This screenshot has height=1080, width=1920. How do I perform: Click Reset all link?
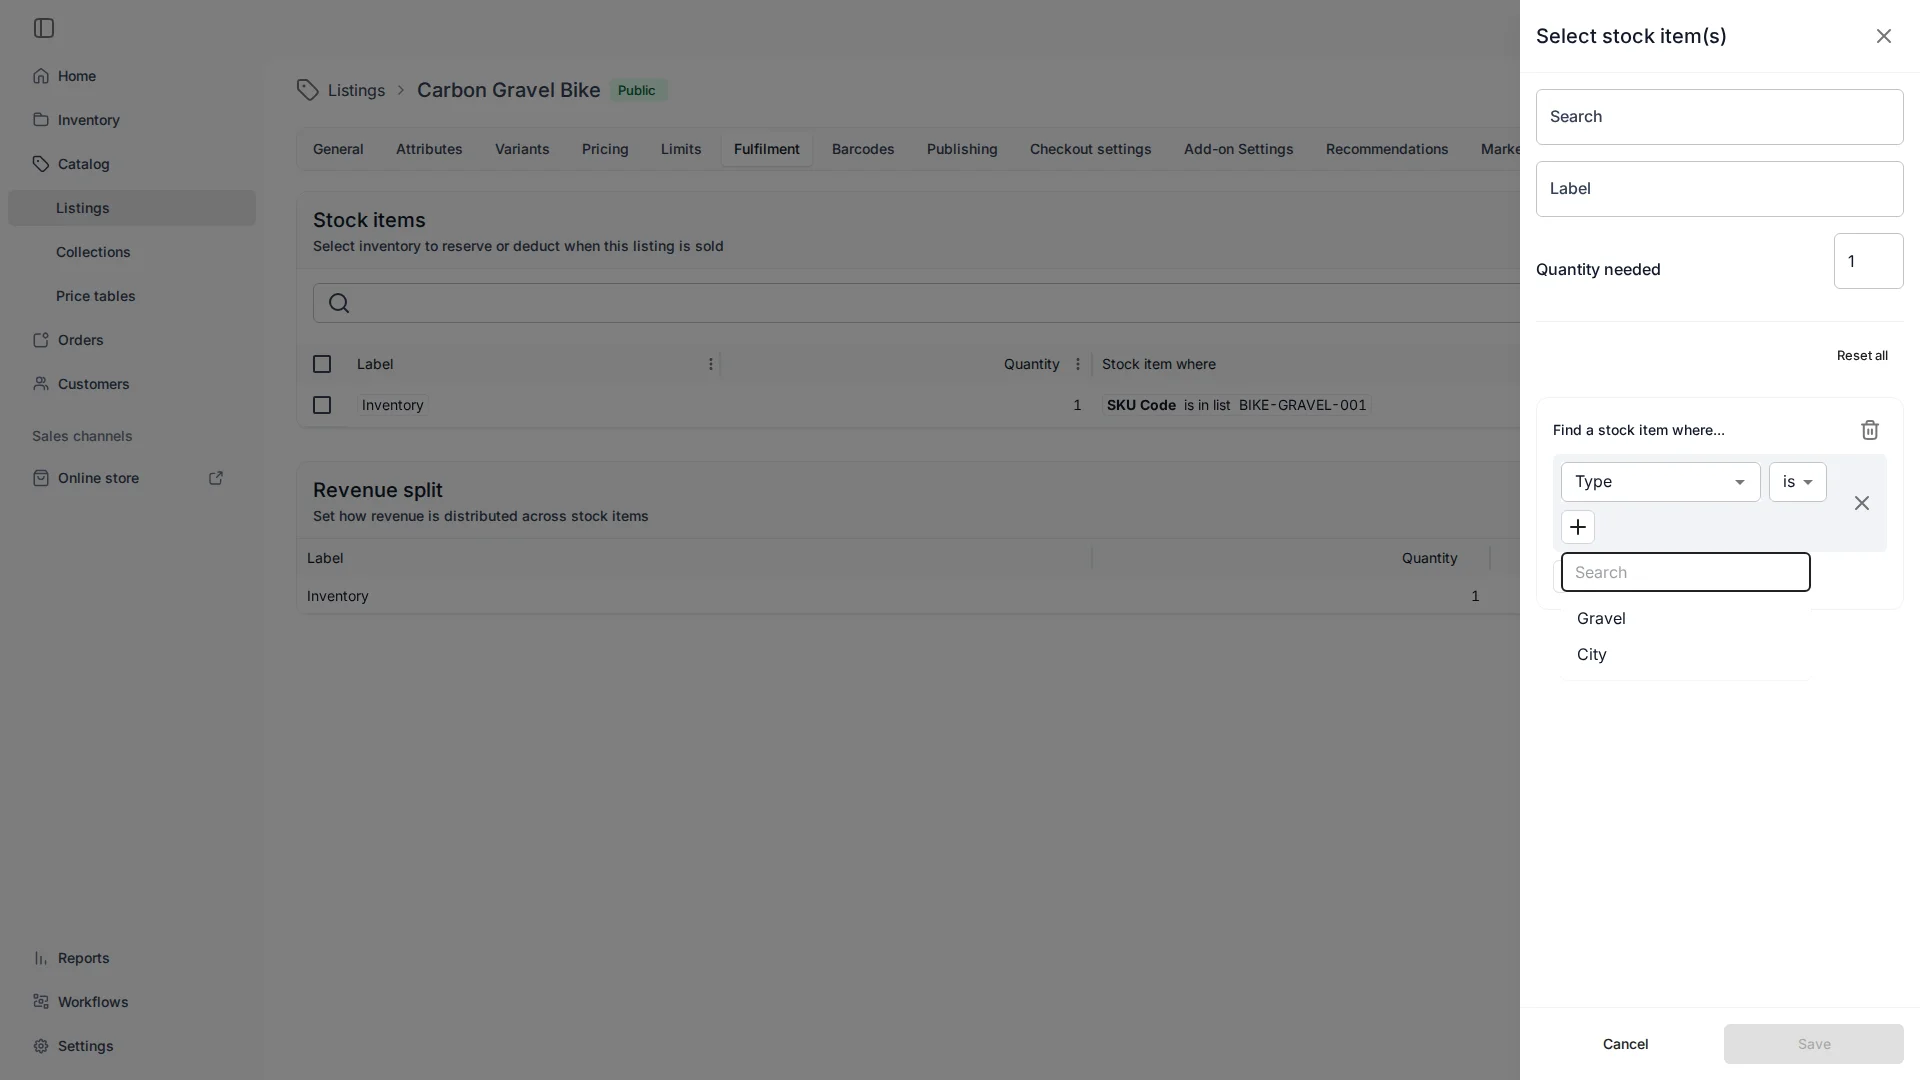(1862, 356)
